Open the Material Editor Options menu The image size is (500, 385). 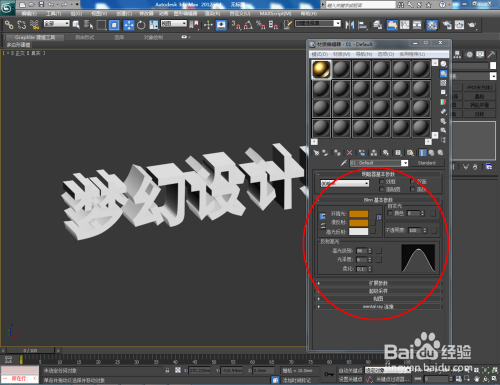386,54
